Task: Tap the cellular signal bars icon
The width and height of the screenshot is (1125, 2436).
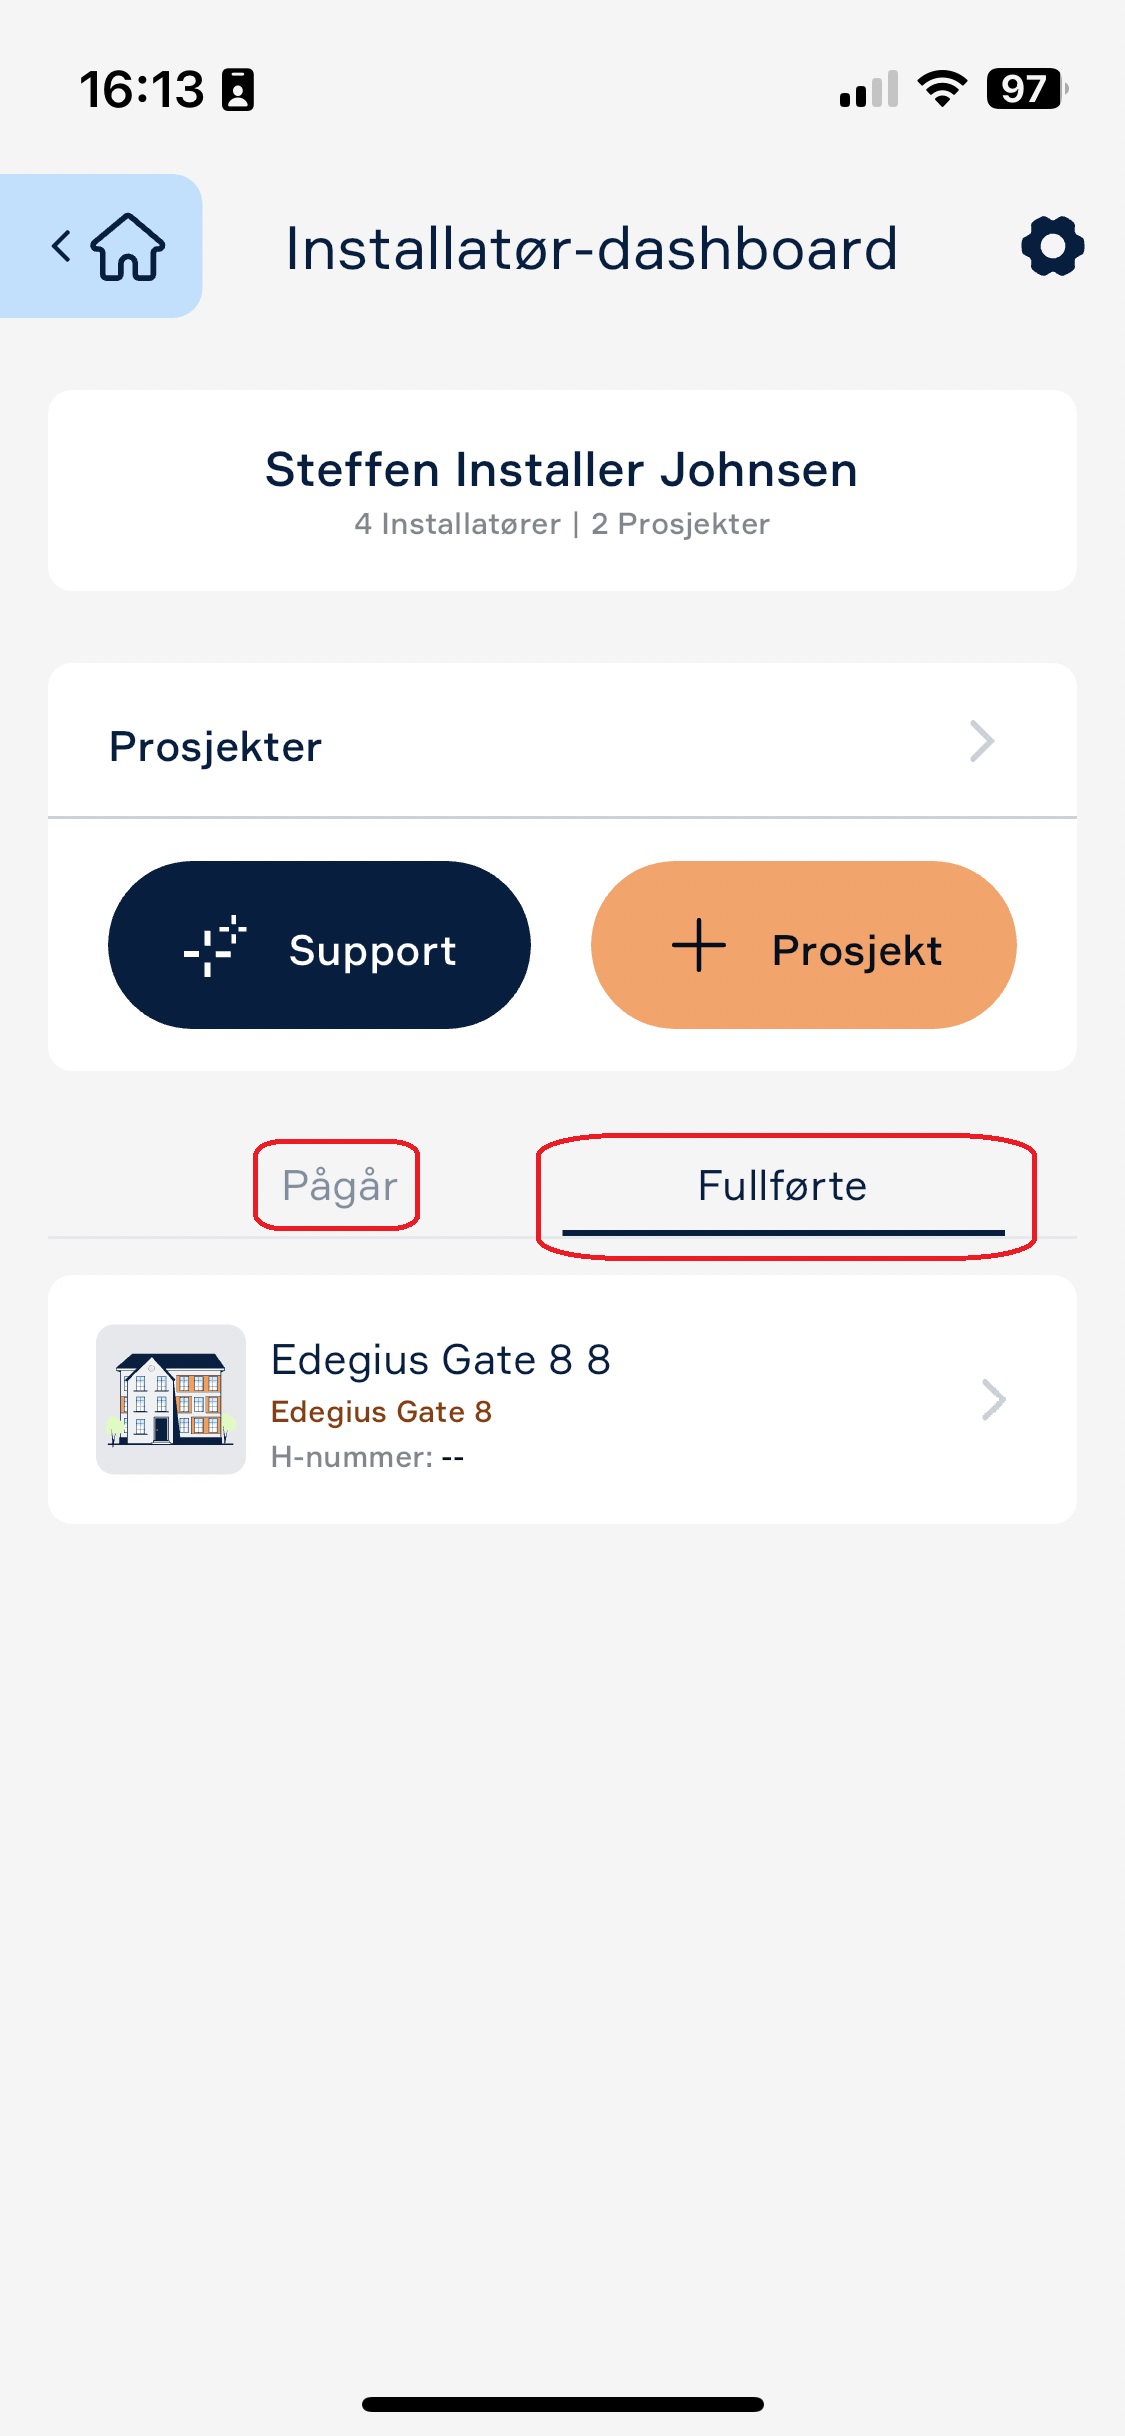Action: [x=869, y=89]
